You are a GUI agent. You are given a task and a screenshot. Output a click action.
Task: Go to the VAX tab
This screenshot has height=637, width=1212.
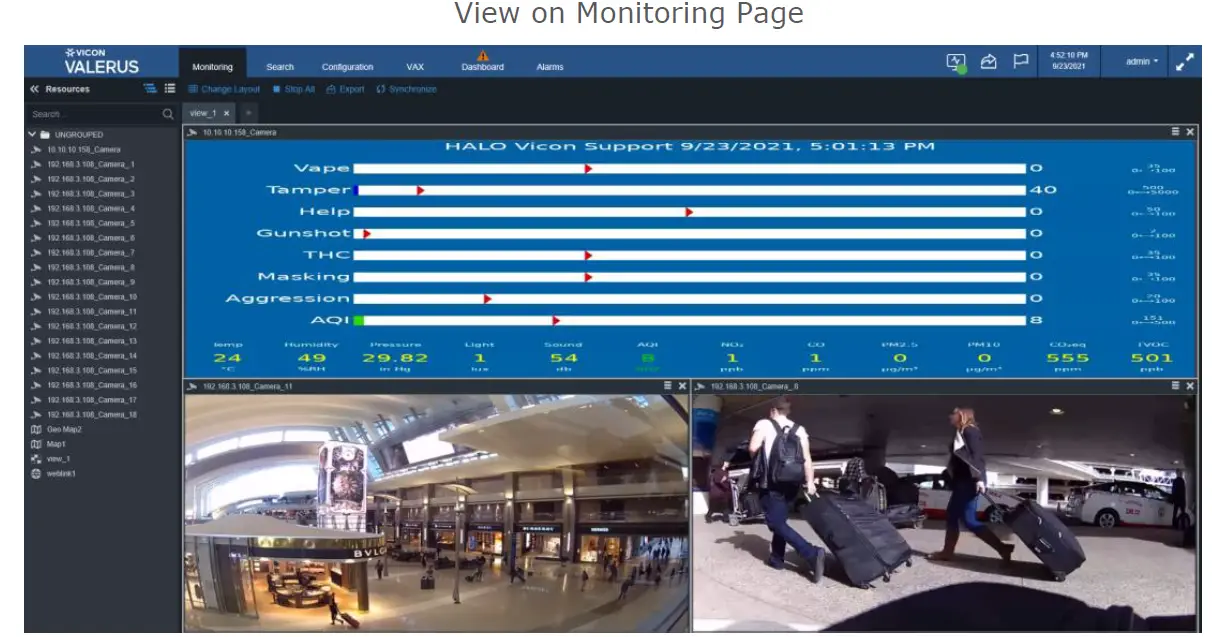point(415,67)
